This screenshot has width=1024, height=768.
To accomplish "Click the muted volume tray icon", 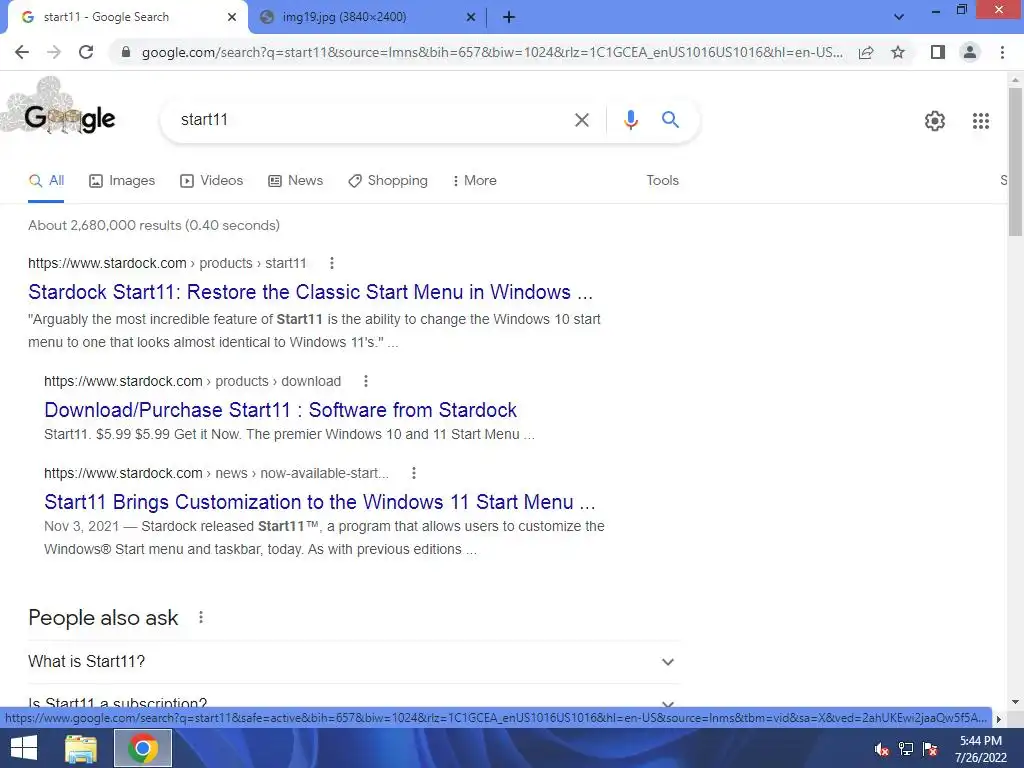I will pyautogui.click(x=882, y=749).
